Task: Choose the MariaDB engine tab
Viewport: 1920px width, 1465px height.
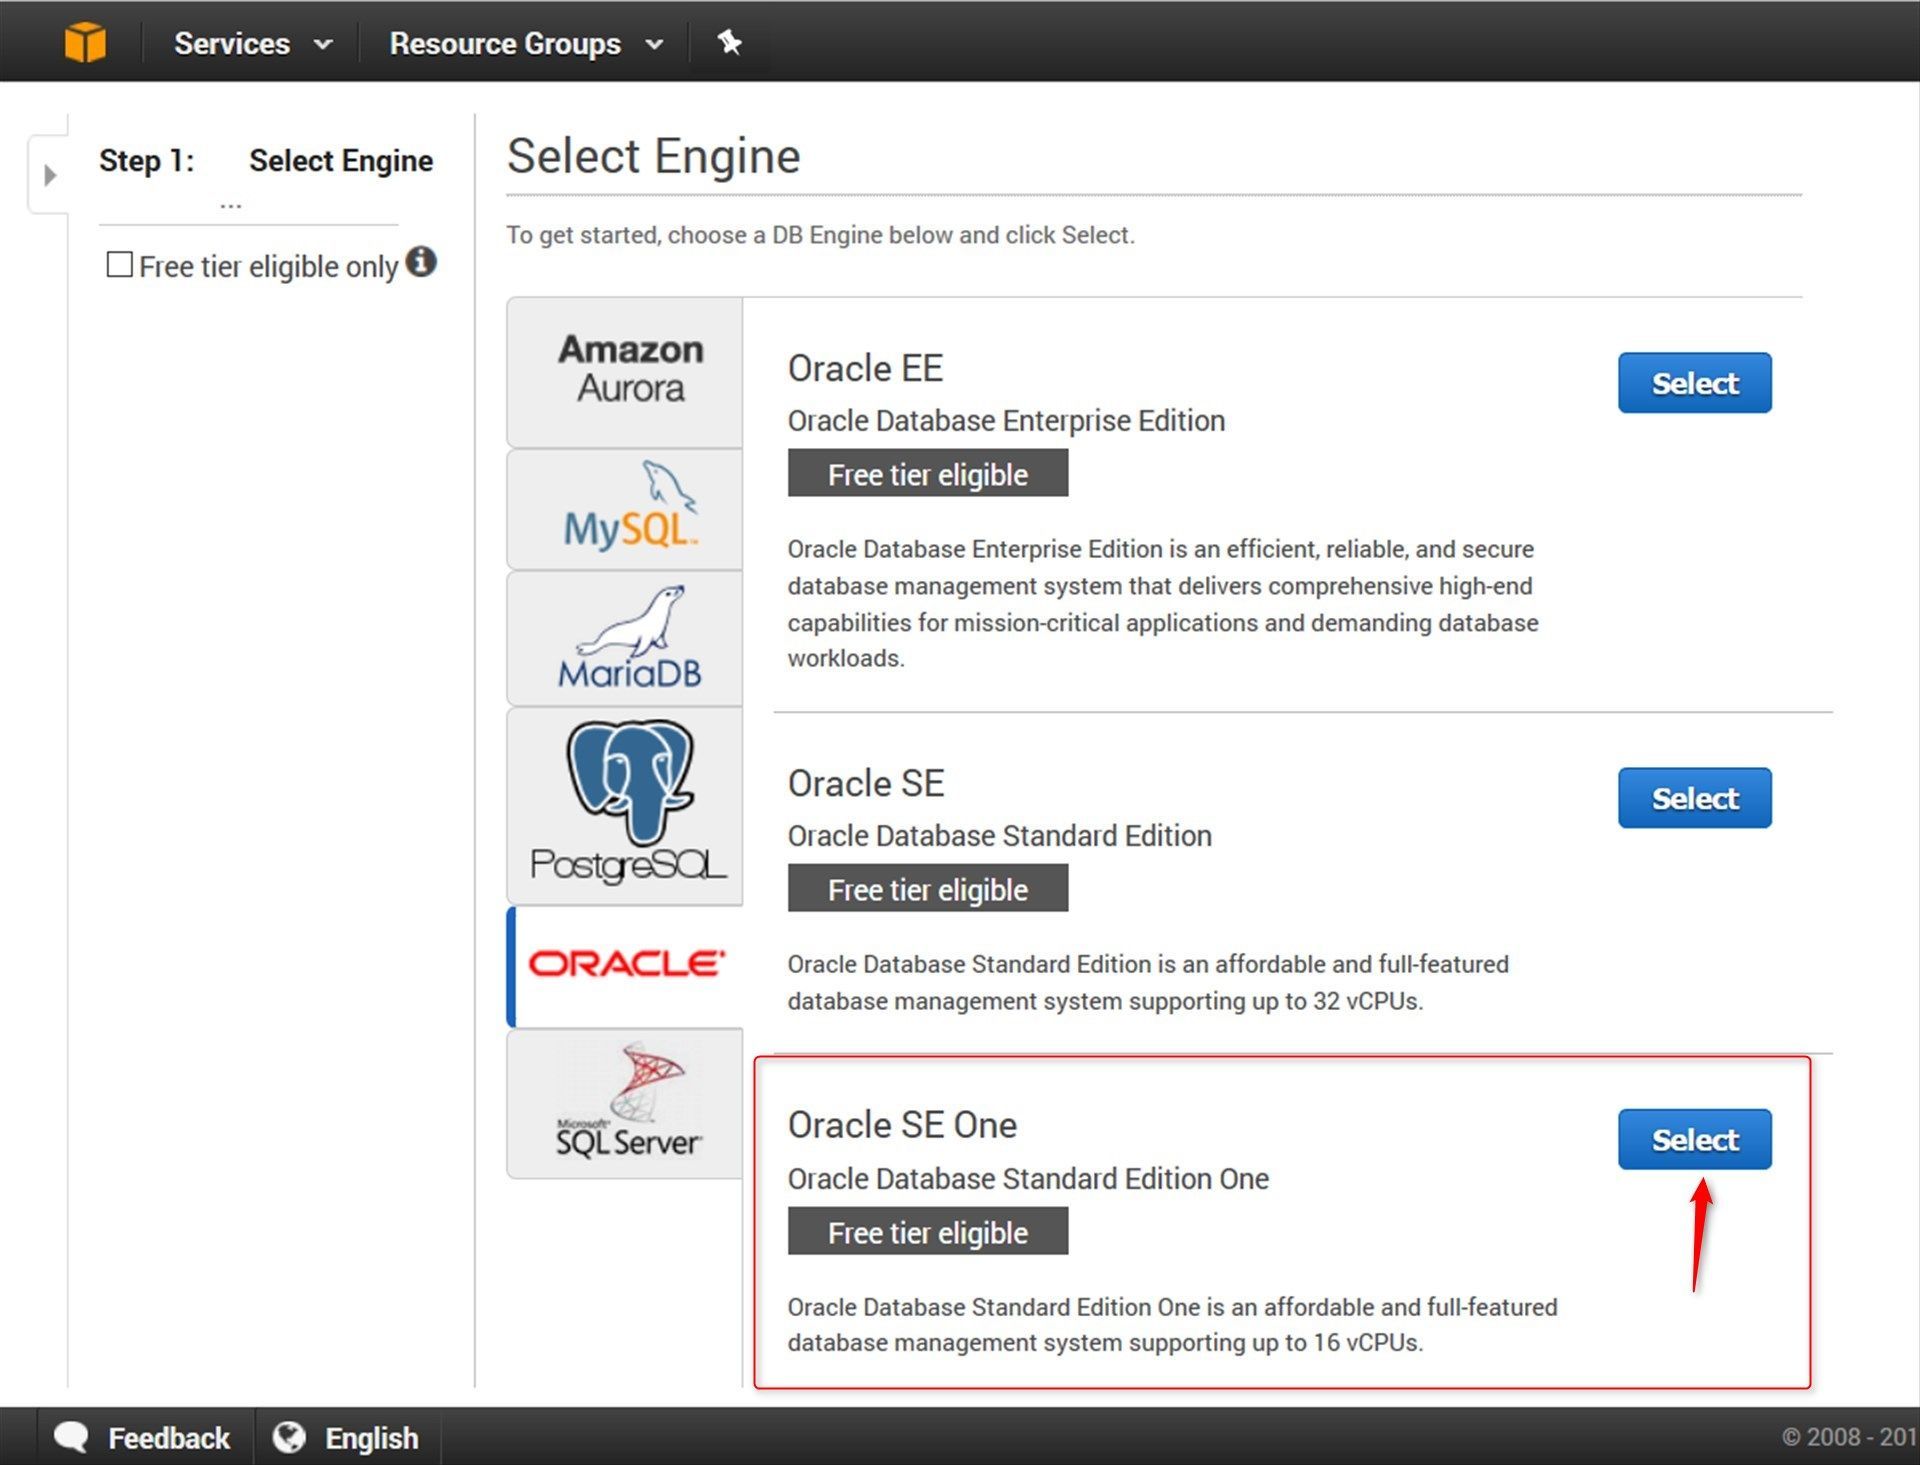Action: click(625, 638)
